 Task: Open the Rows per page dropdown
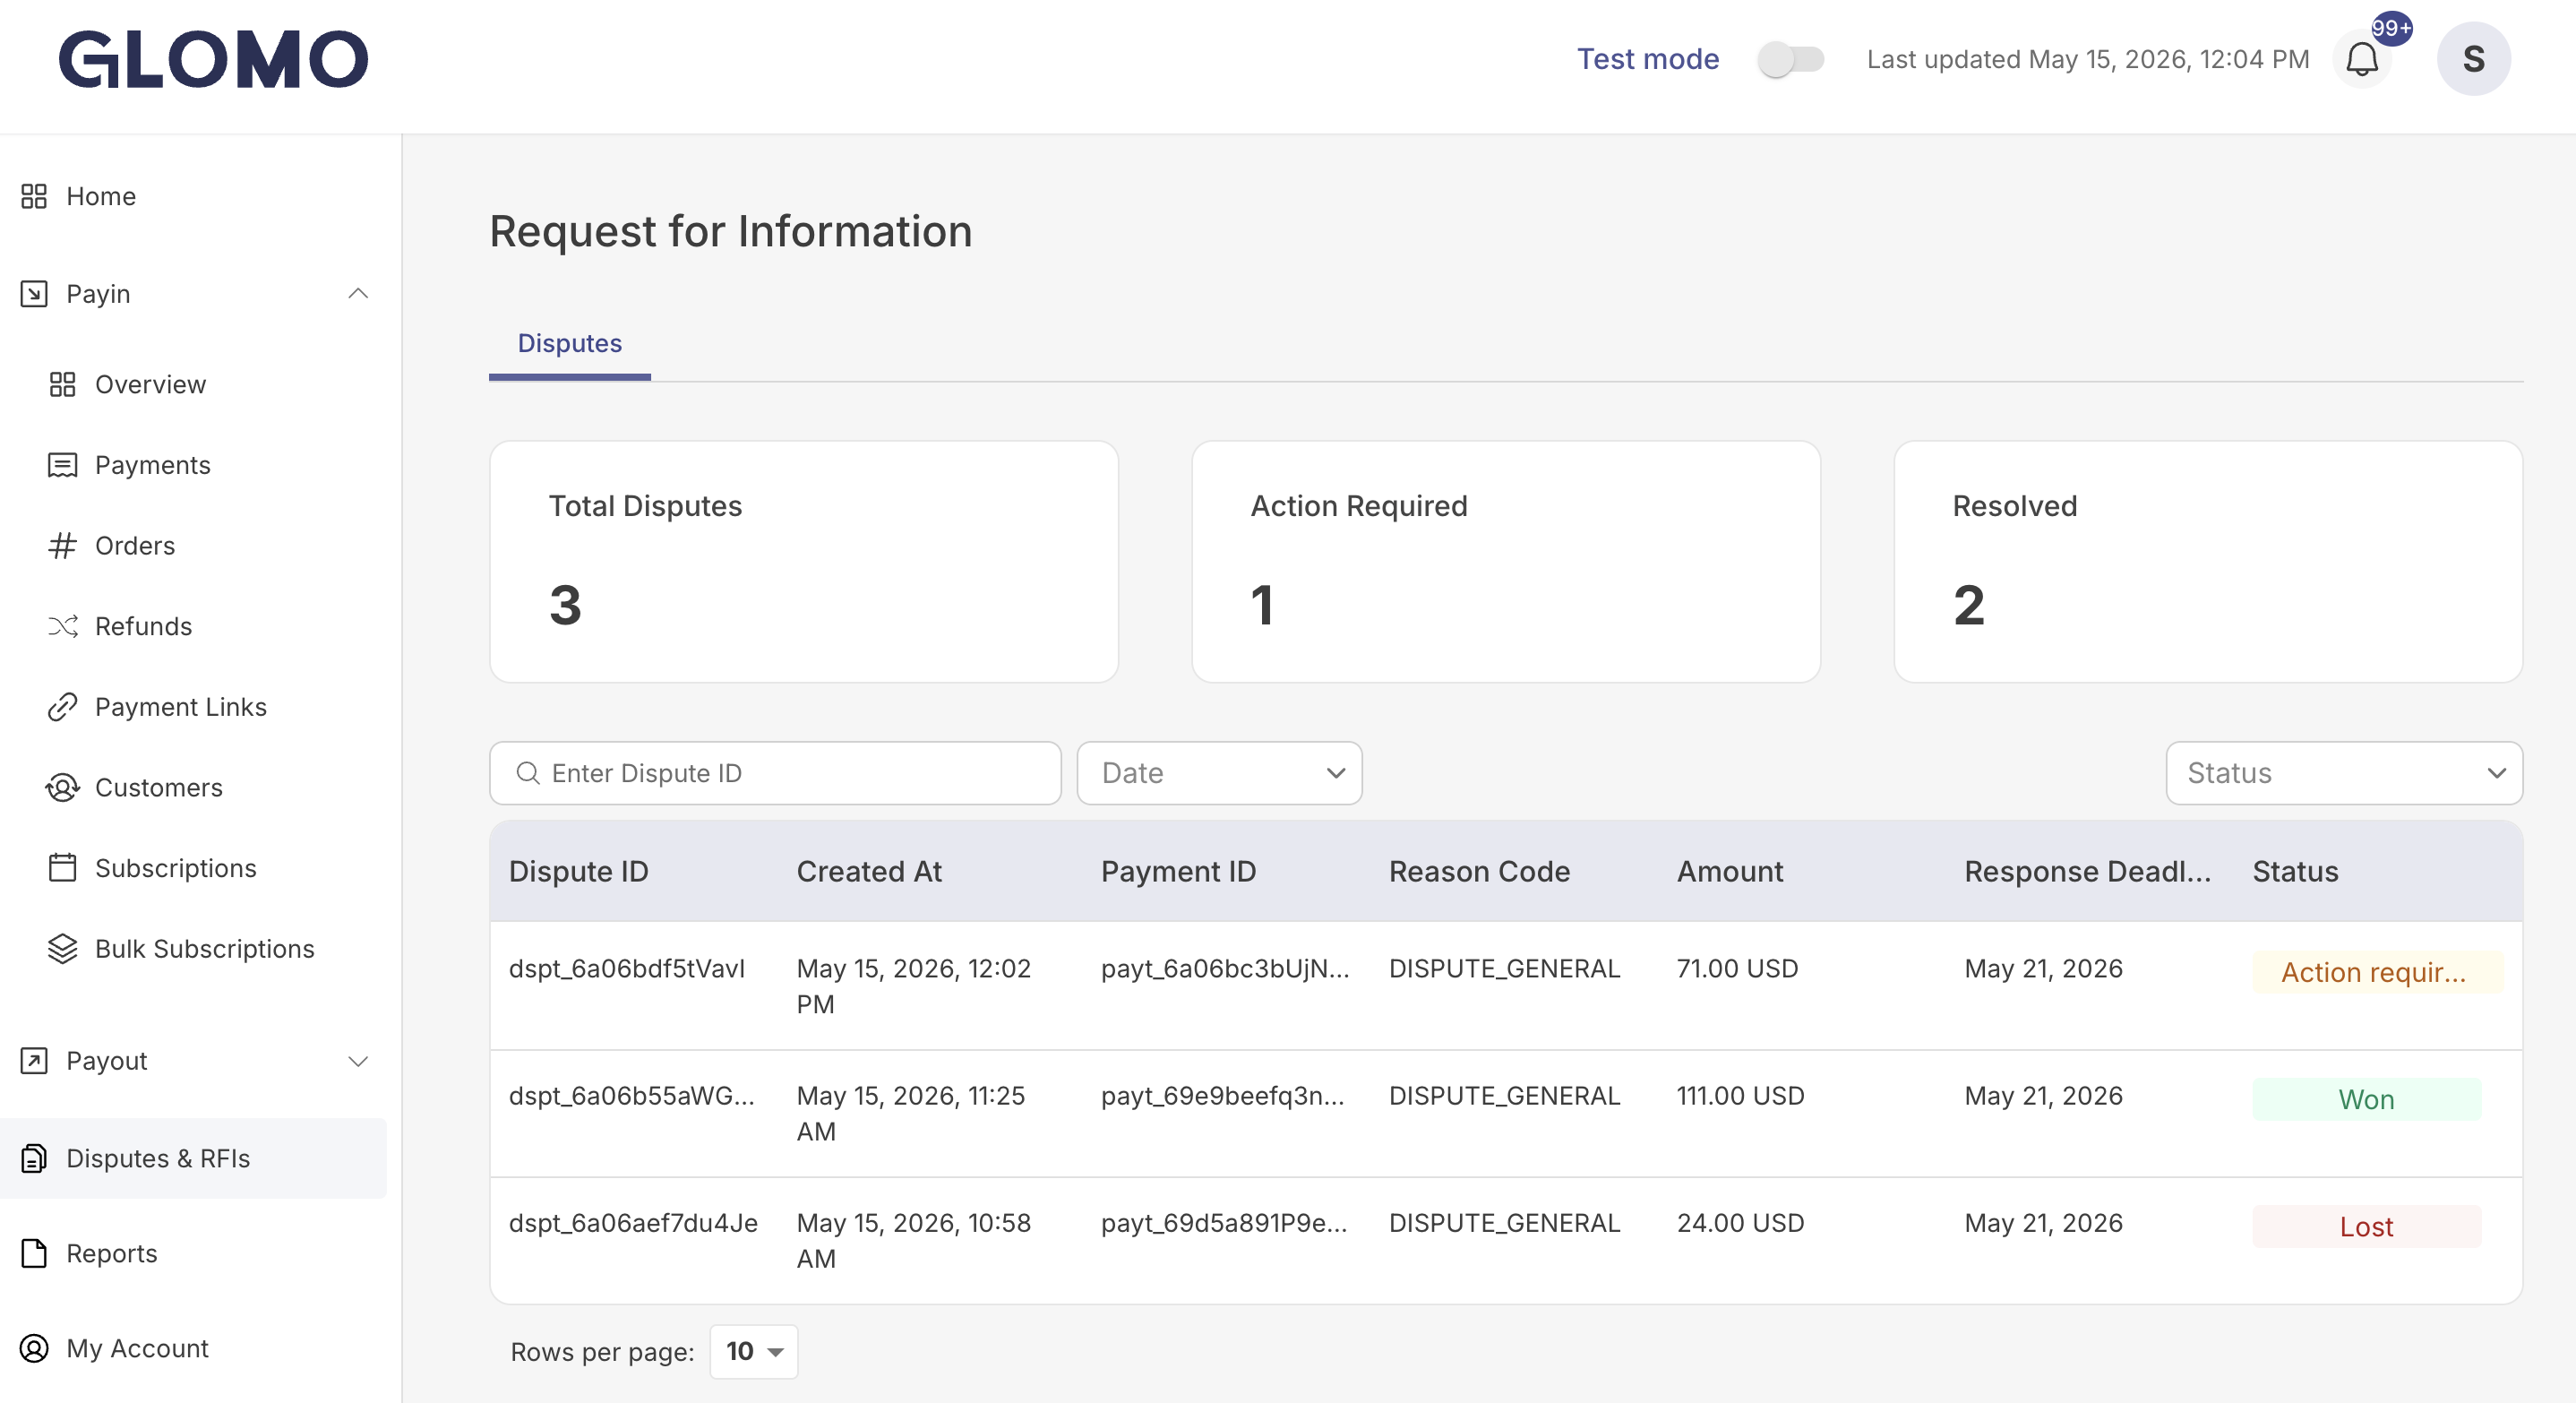(x=754, y=1352)
